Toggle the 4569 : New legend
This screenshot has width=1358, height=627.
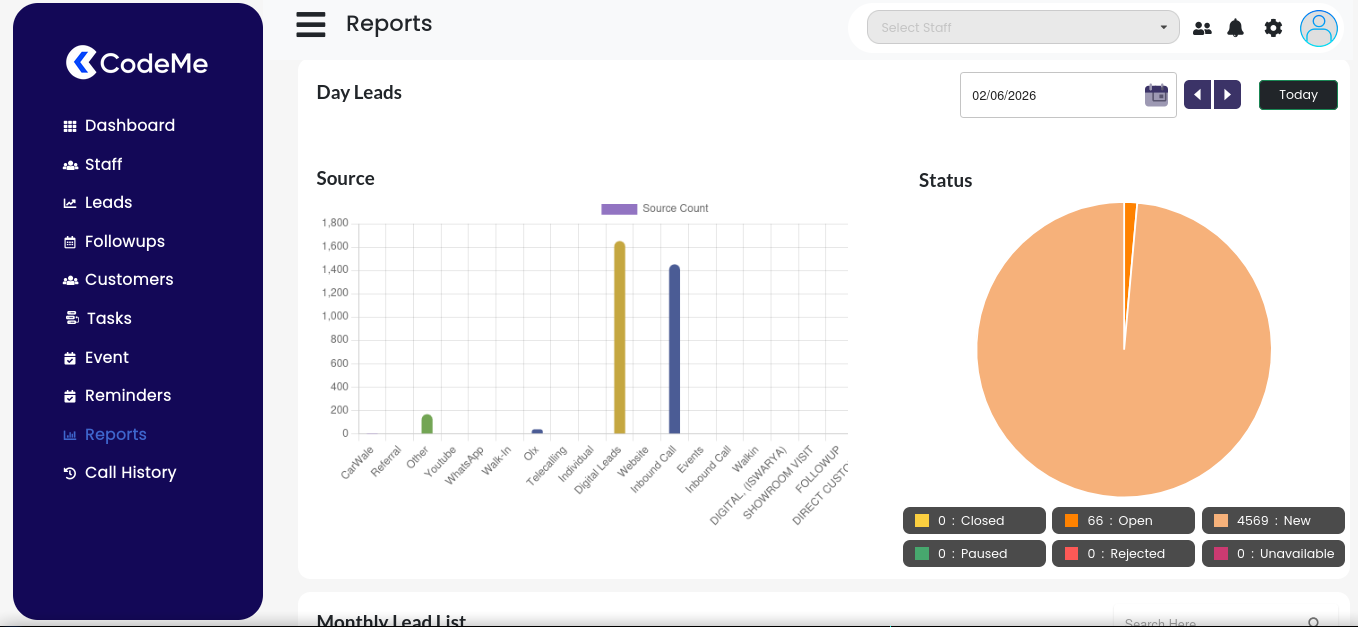pos(1273,520)
